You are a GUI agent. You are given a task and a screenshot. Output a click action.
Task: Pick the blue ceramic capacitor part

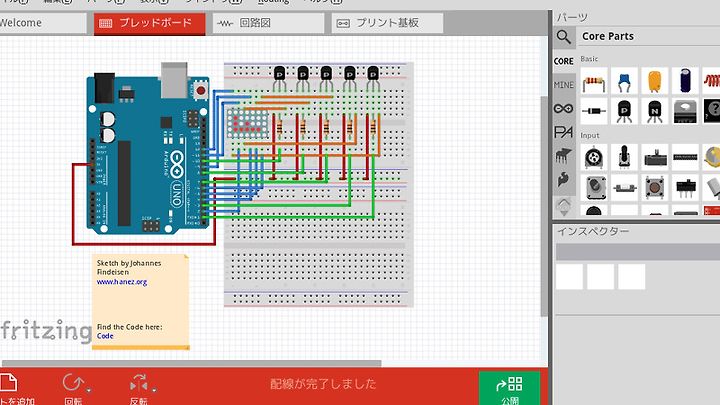[x=624, y=81]
